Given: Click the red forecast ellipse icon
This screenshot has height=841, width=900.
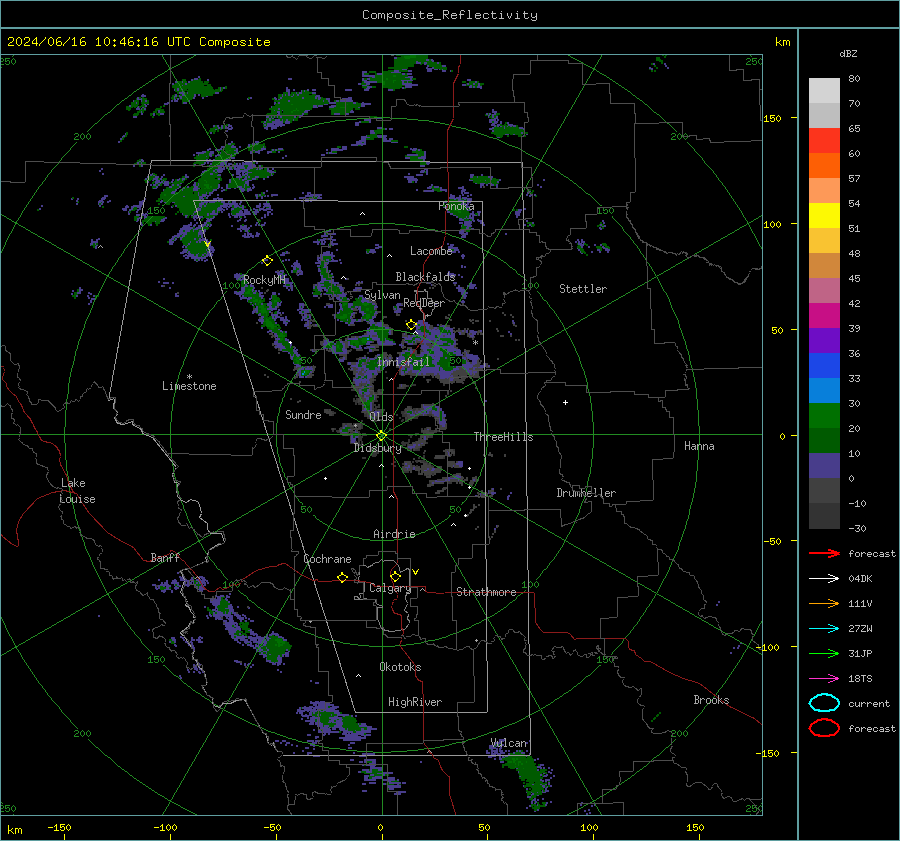Looking at the screenshot, I should (824, 728).
